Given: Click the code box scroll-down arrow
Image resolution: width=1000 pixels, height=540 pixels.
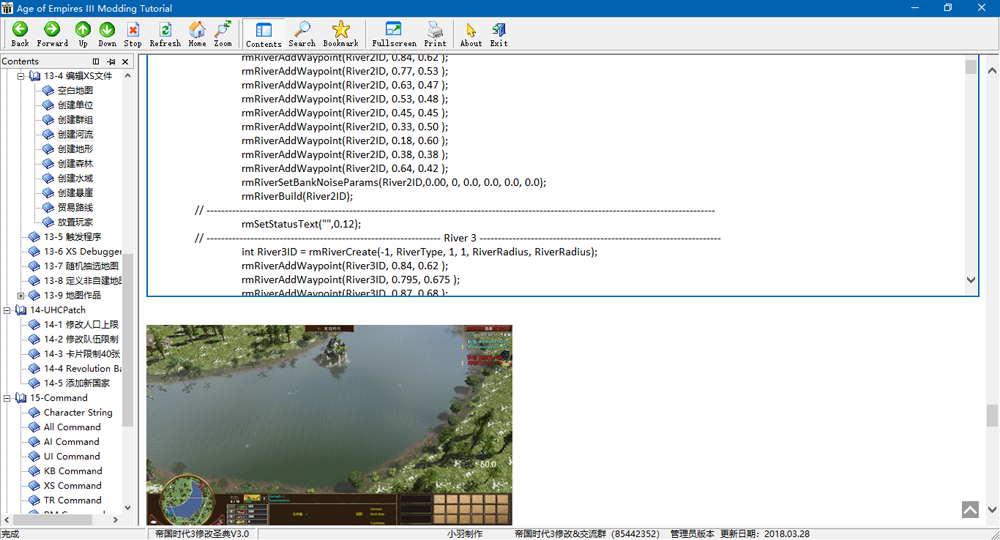Looking at the screenshot, I should (971, 279).
